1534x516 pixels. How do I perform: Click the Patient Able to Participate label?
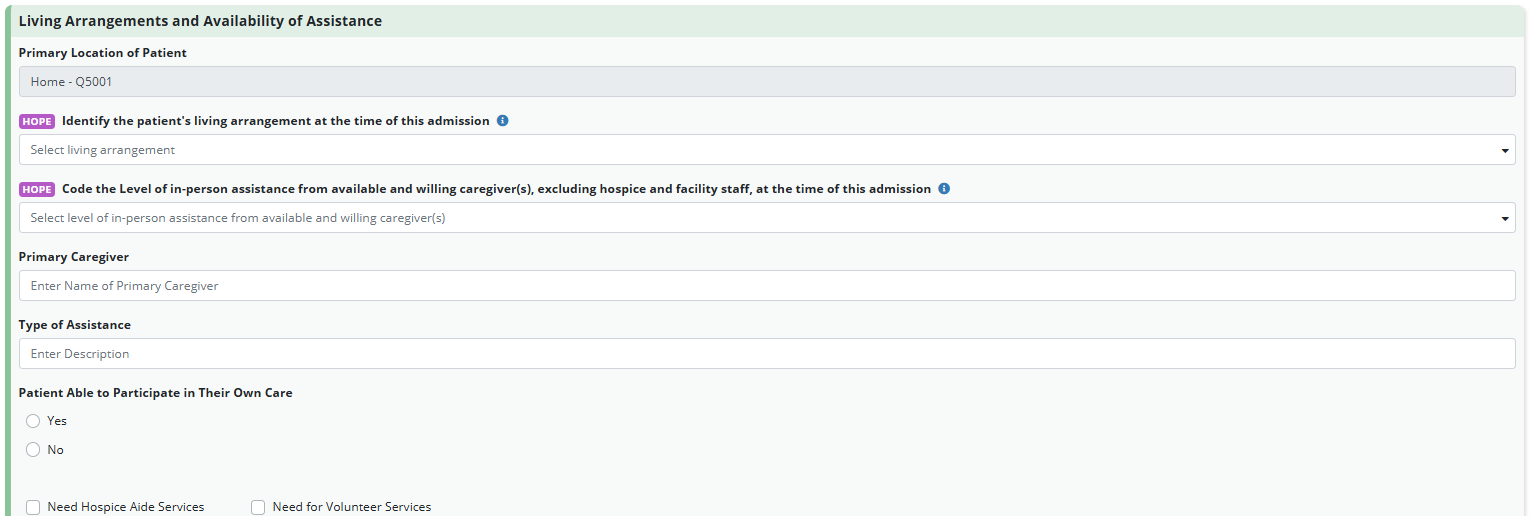(x=156, y=393)
